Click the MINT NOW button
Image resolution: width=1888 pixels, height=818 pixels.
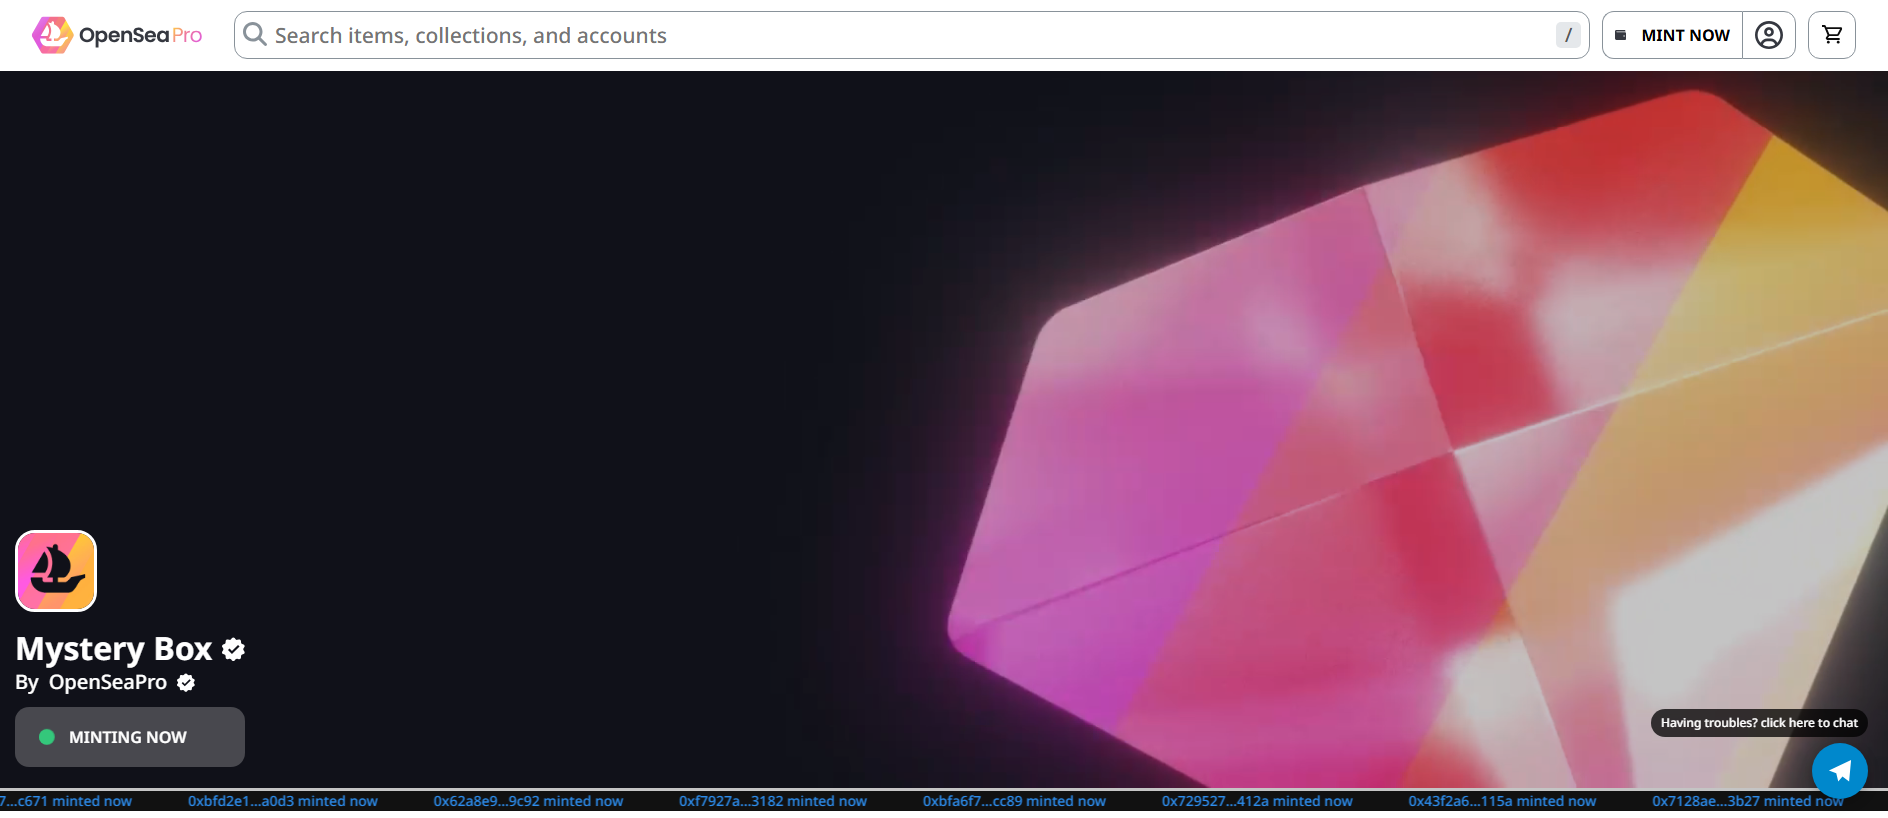[x=1673, y=35]
